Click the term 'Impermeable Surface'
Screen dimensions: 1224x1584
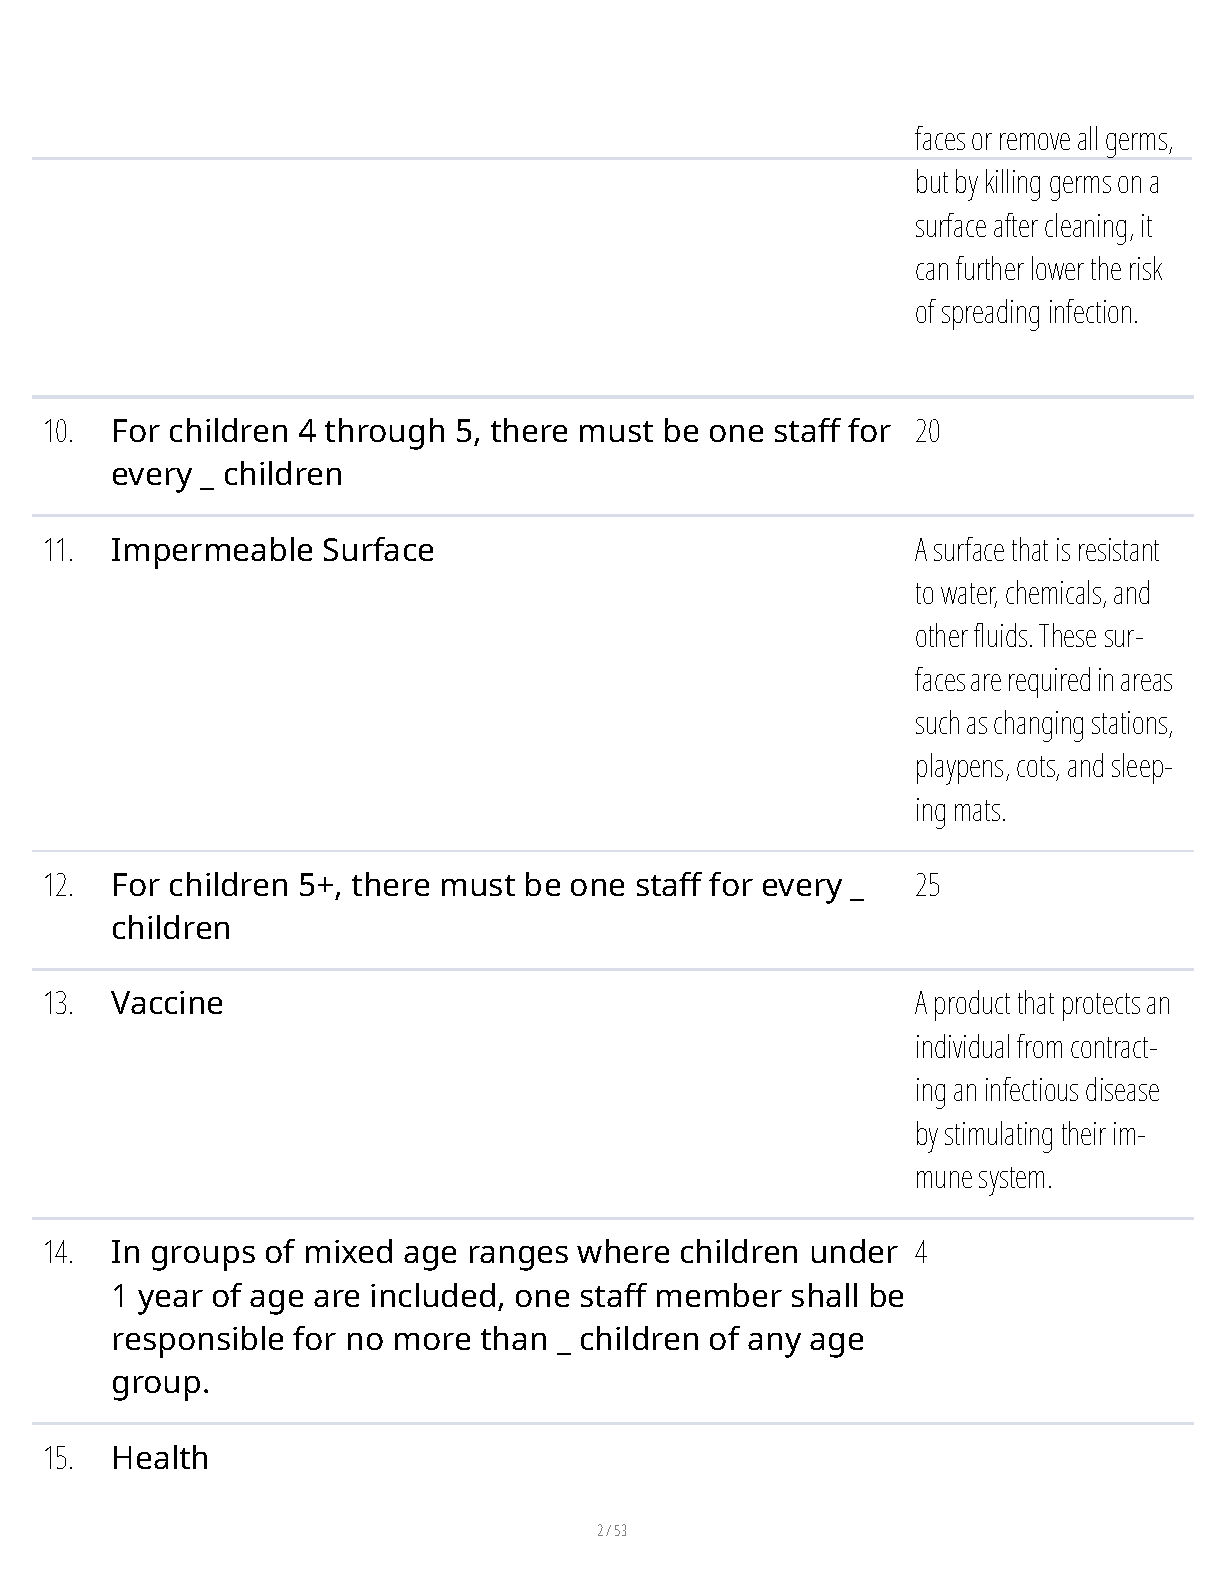tap(272, 550)
